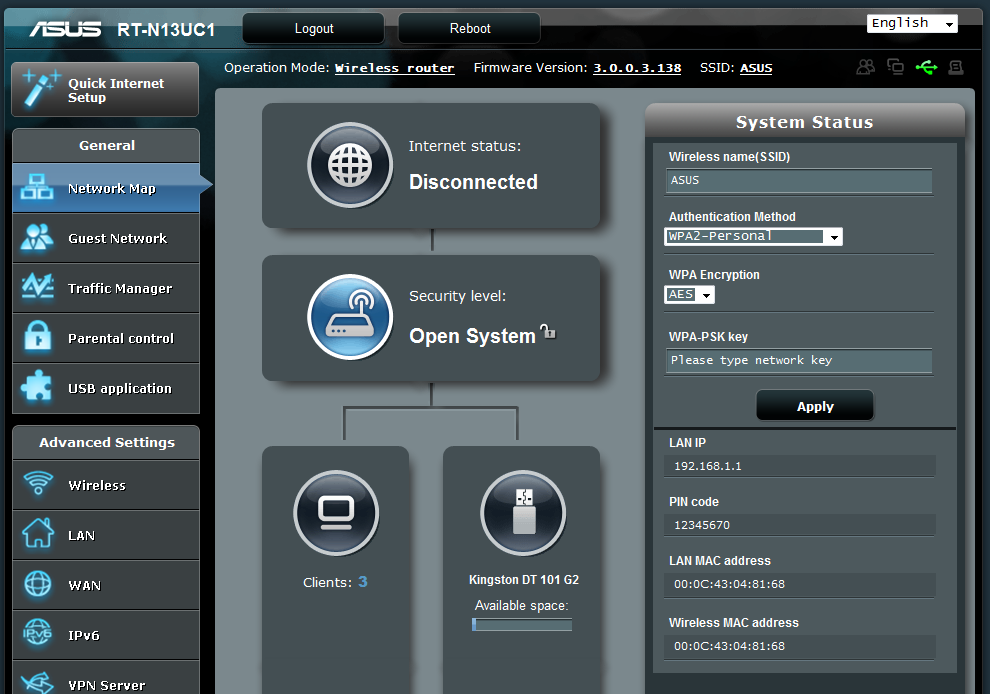Viewport: 990px width, 694px height.
Task: Open Parental control settings
Action: click(106, 338)
